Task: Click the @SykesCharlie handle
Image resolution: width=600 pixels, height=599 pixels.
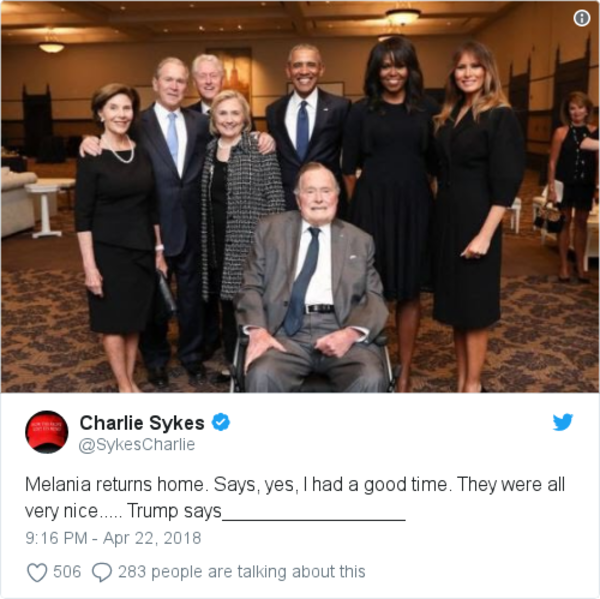Action: (137, 445)
